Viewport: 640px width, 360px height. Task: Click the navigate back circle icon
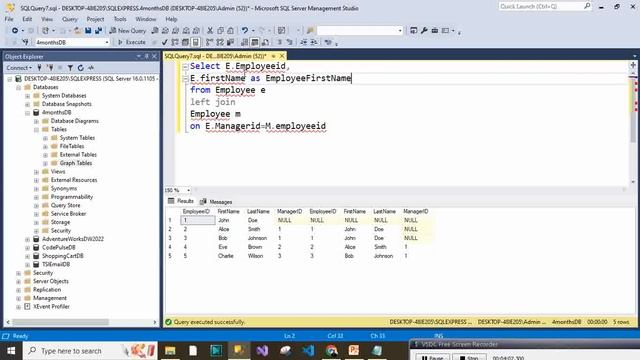(15, 31)
